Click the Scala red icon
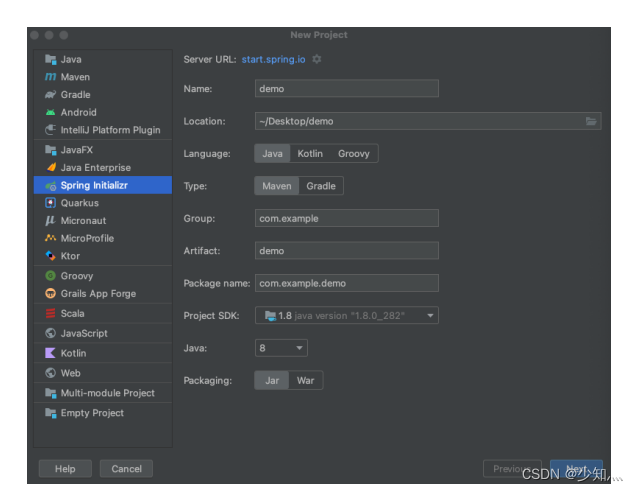Viewport: 638px width, 492px height. 50,313
